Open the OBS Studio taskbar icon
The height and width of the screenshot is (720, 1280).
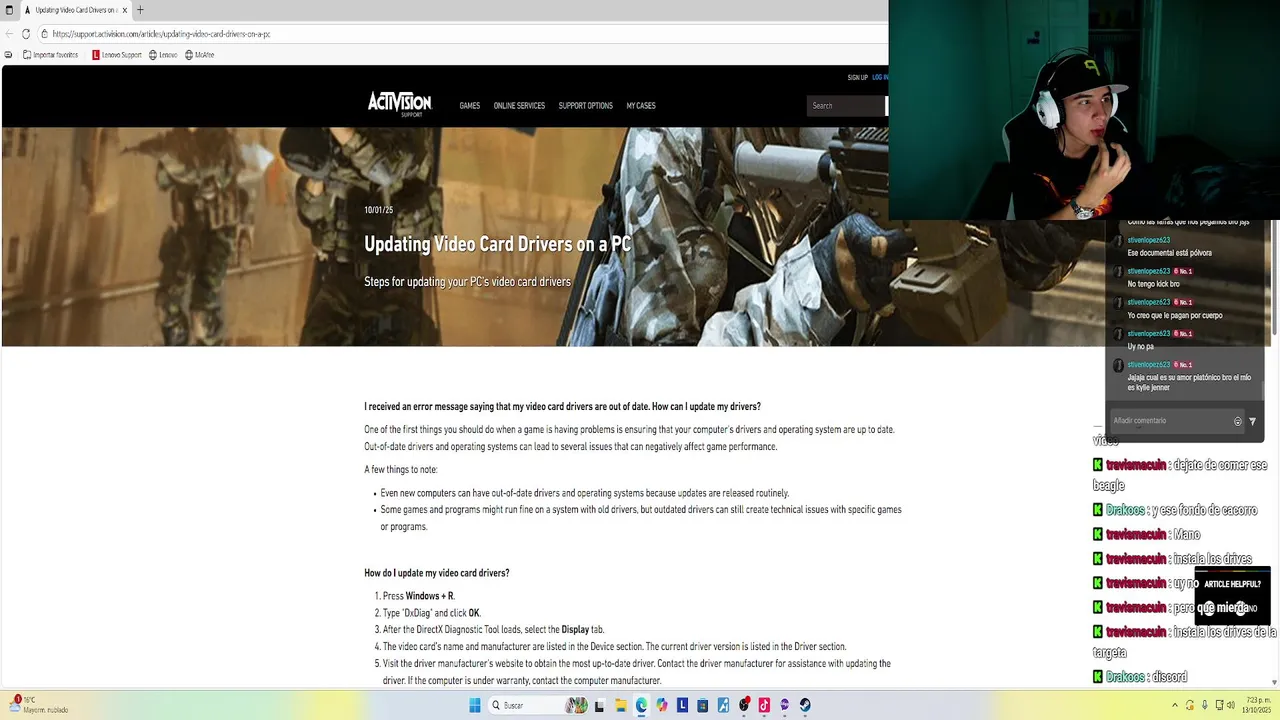(x=743, y=705)
